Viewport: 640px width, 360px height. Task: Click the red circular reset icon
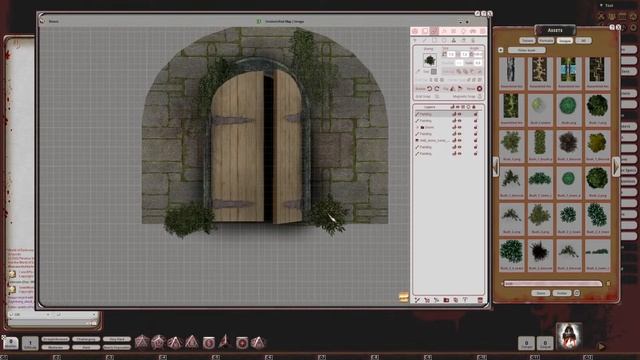point(480,89)
